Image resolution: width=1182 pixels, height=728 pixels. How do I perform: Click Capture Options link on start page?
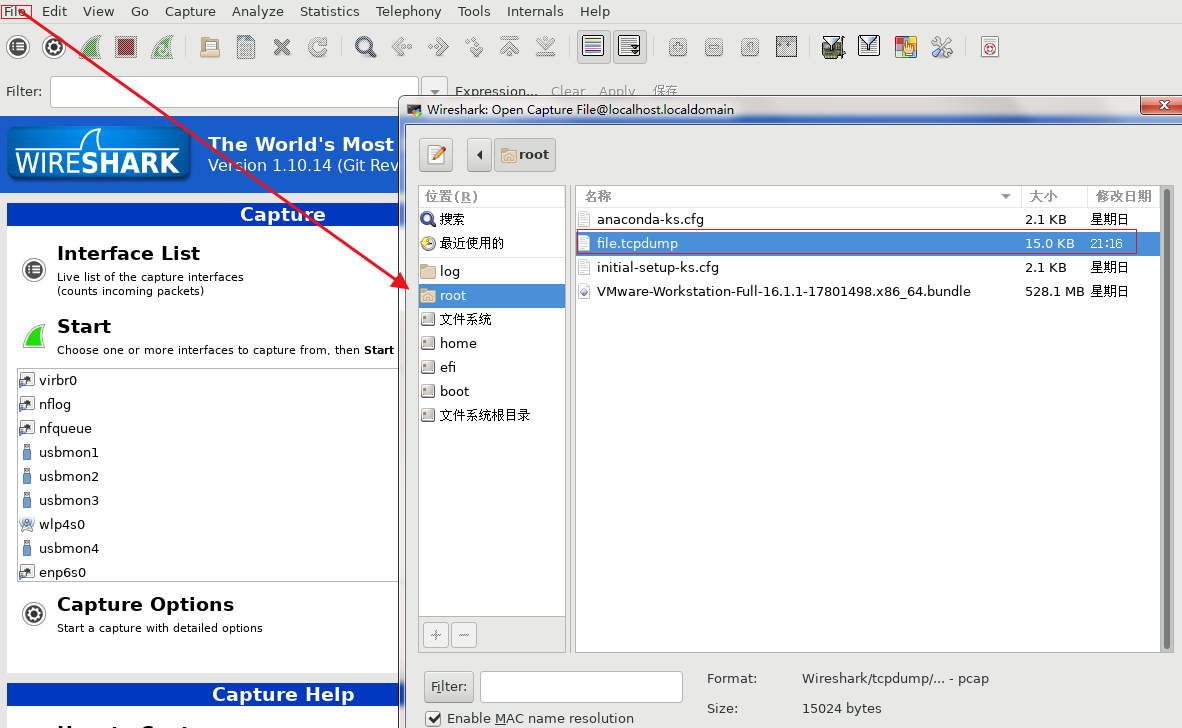tap(145, 604)
